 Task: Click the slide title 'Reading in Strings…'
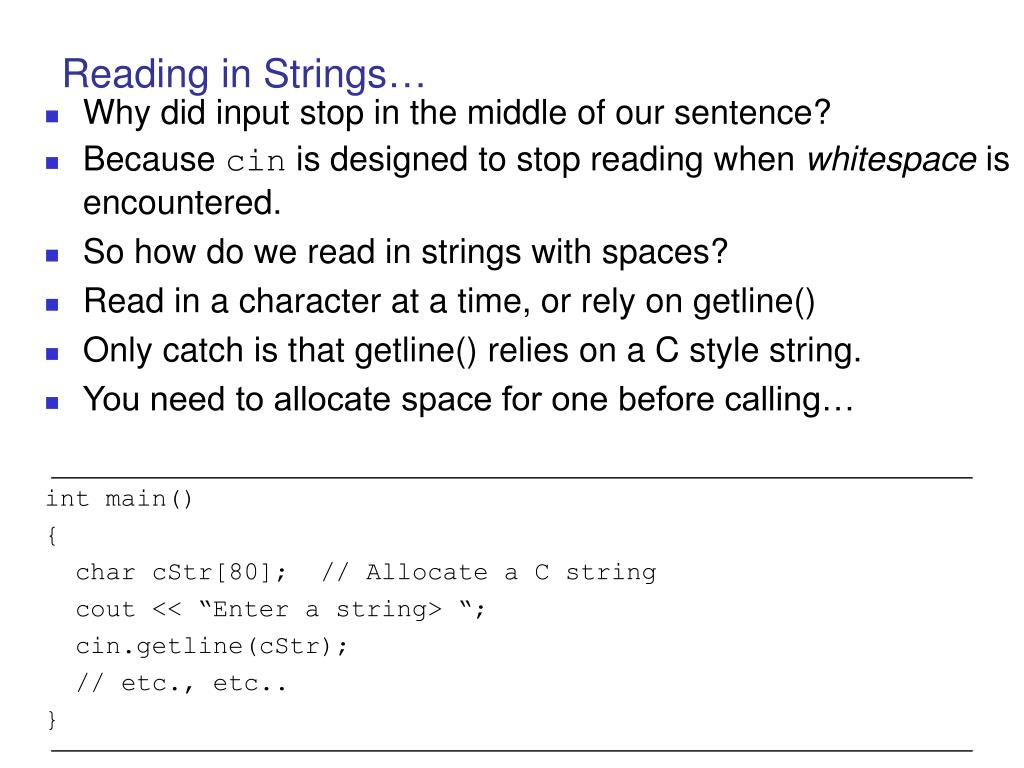(x=244, y=74)
